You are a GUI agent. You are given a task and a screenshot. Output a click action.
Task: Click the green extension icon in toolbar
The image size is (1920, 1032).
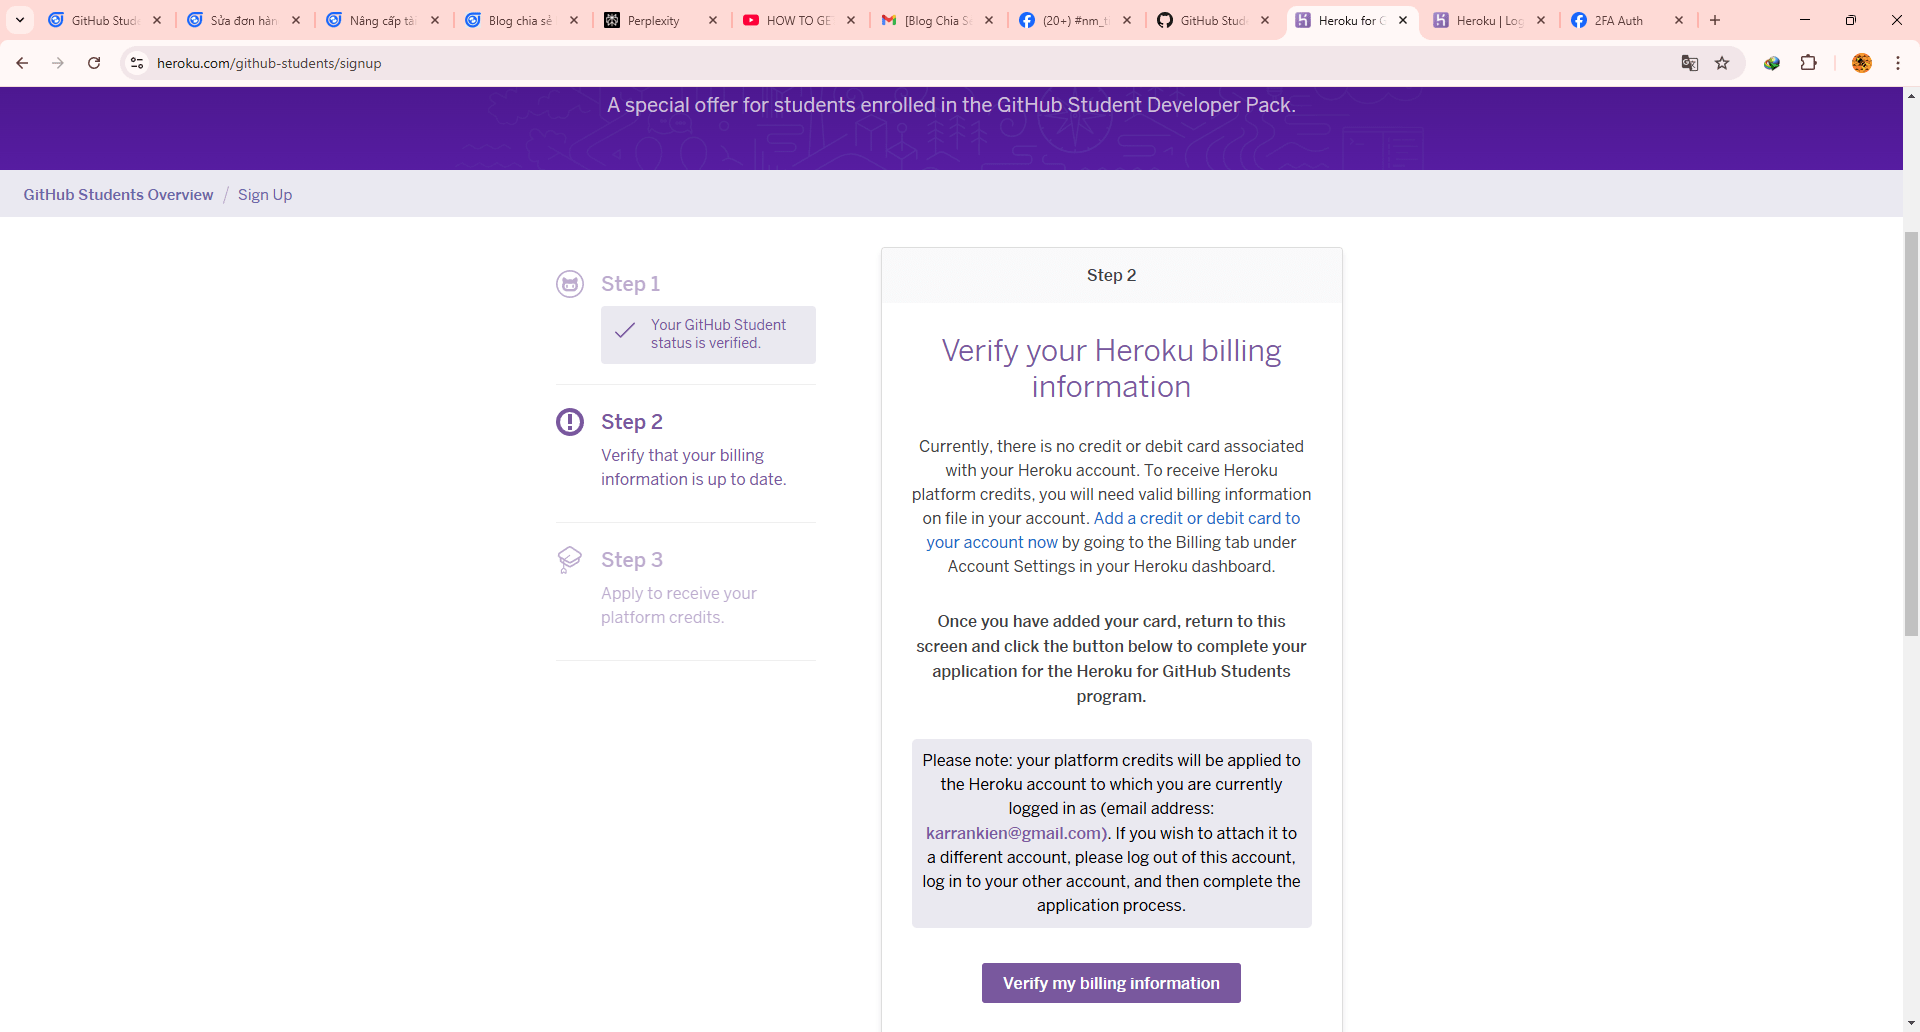pyautogui.click(x=1772, y=63)
